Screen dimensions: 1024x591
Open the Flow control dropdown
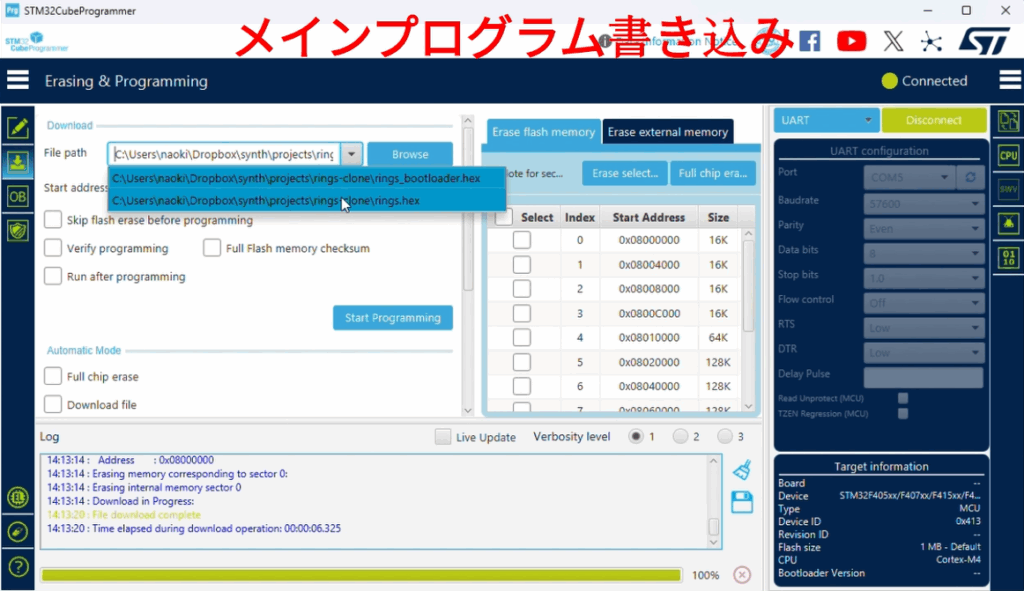(x=923, y=303)
